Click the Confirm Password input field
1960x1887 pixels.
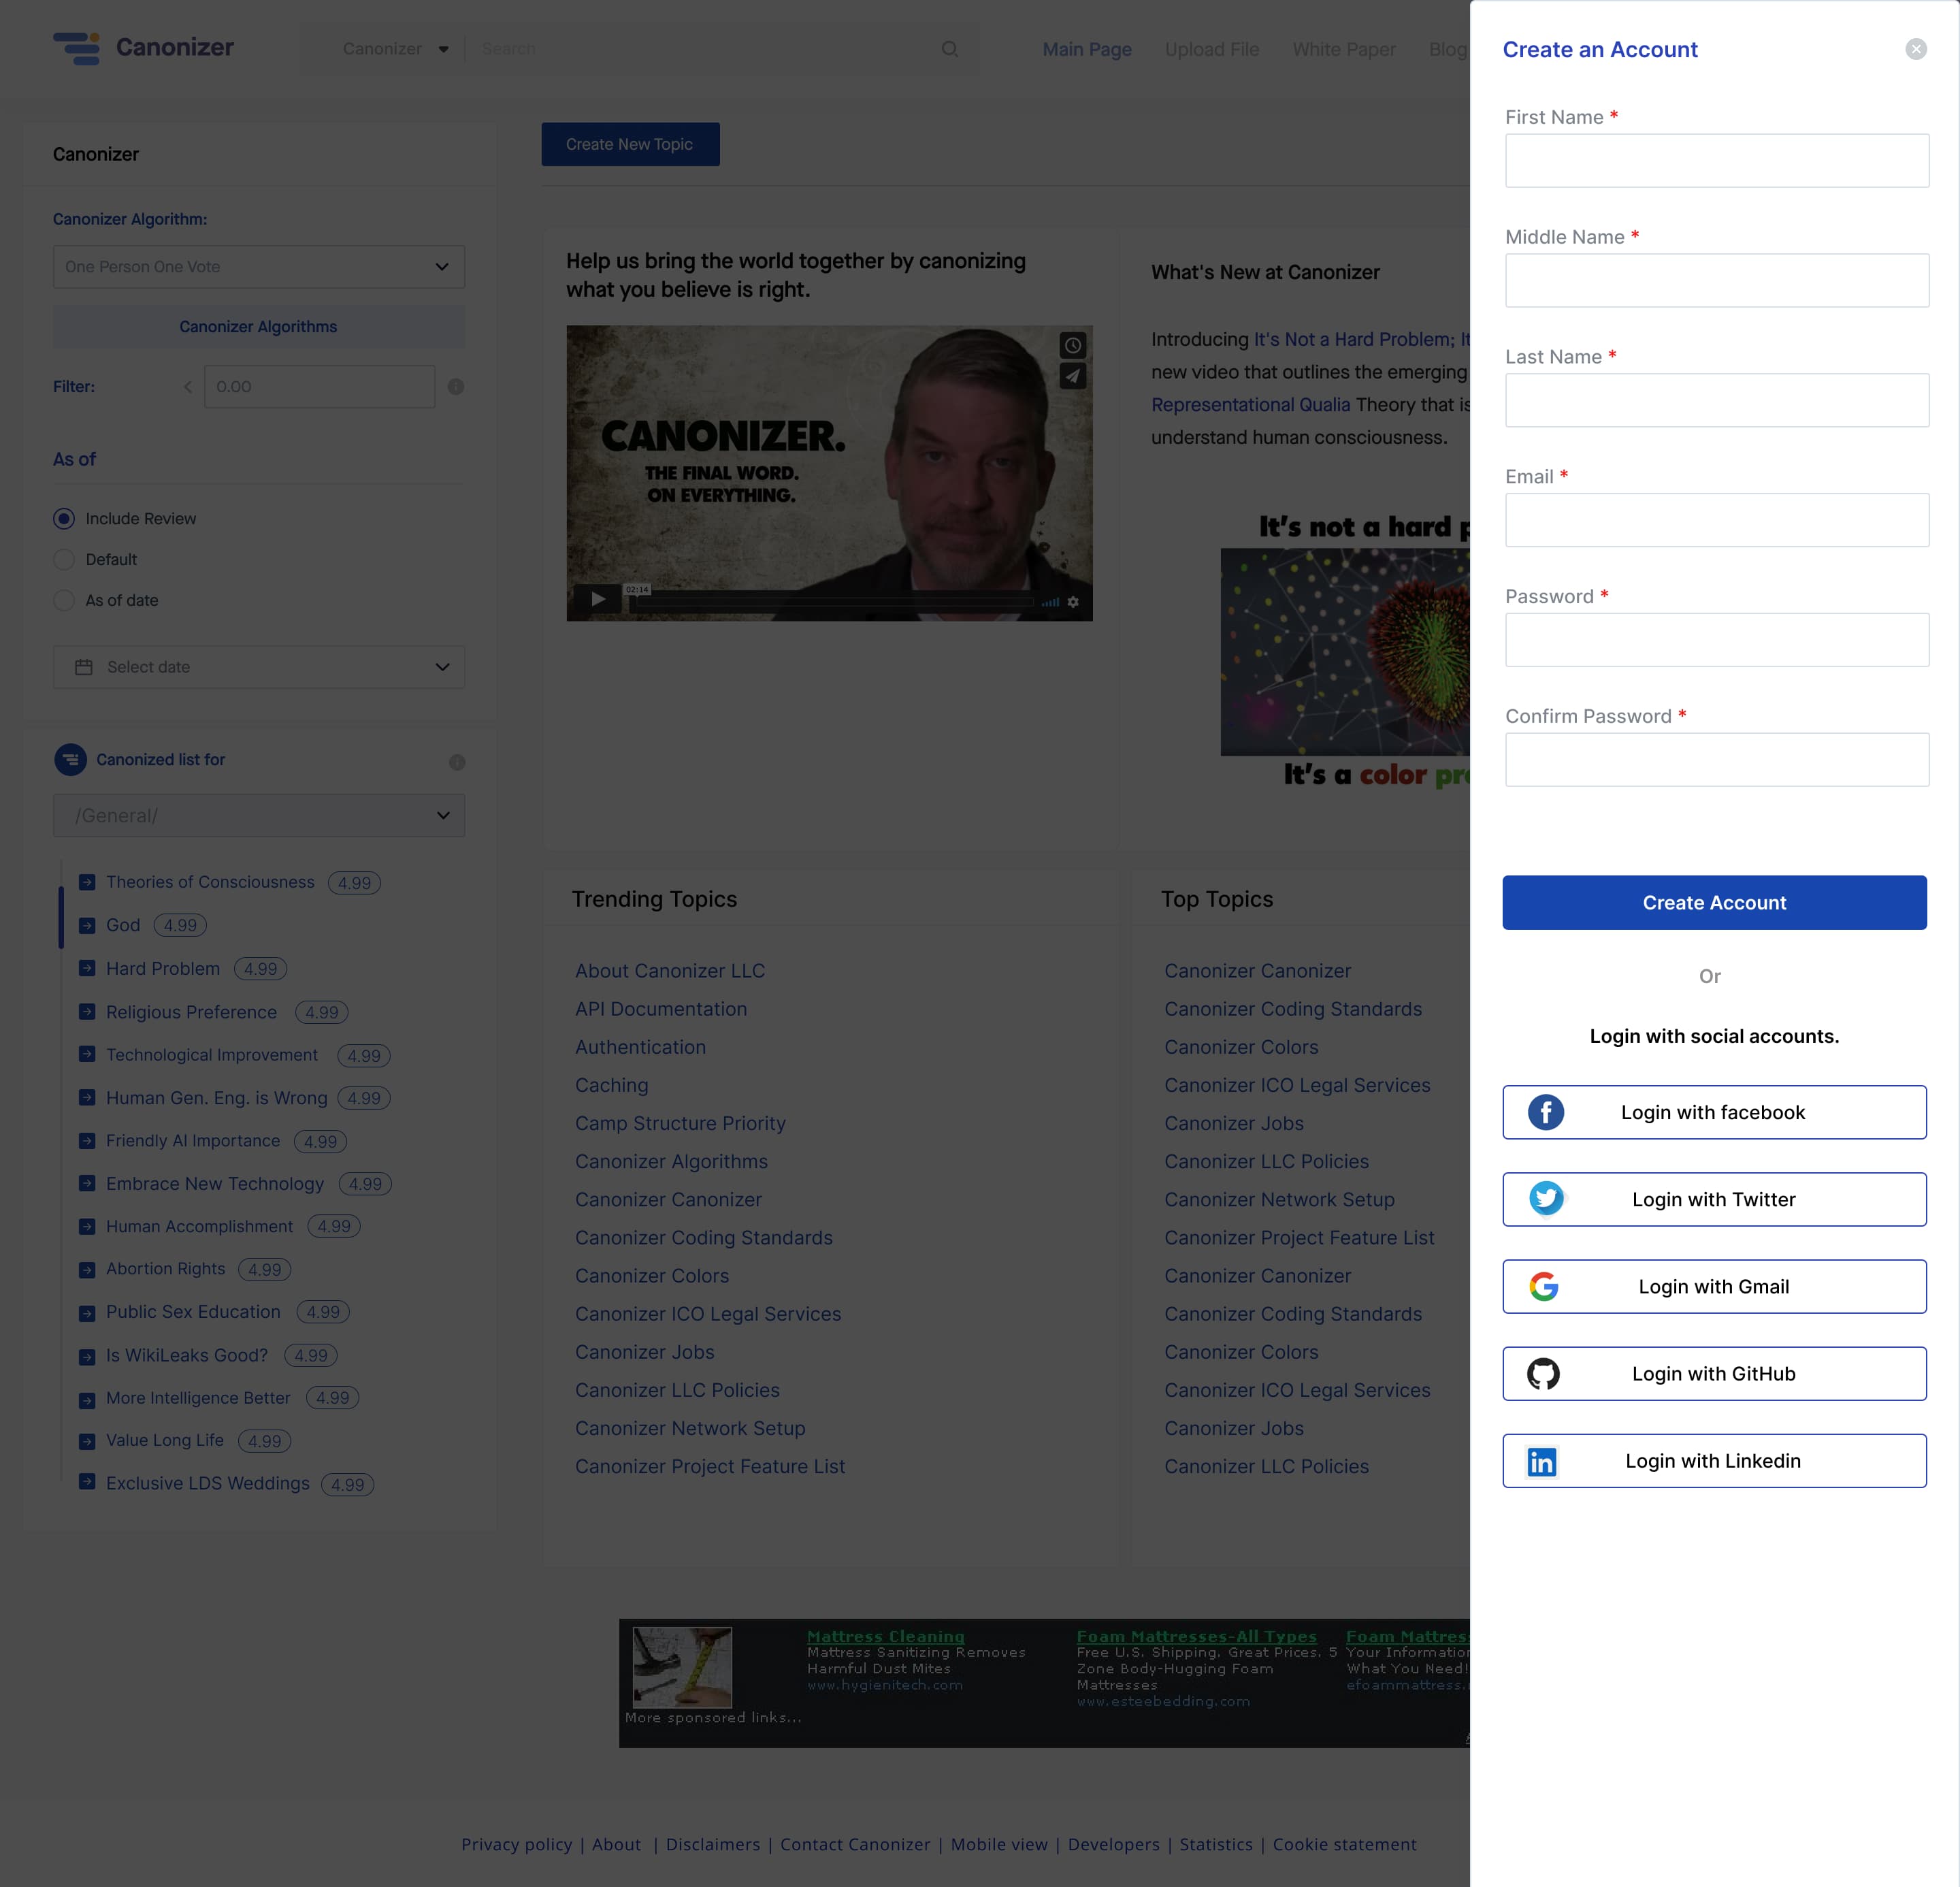click(1716, 760)
